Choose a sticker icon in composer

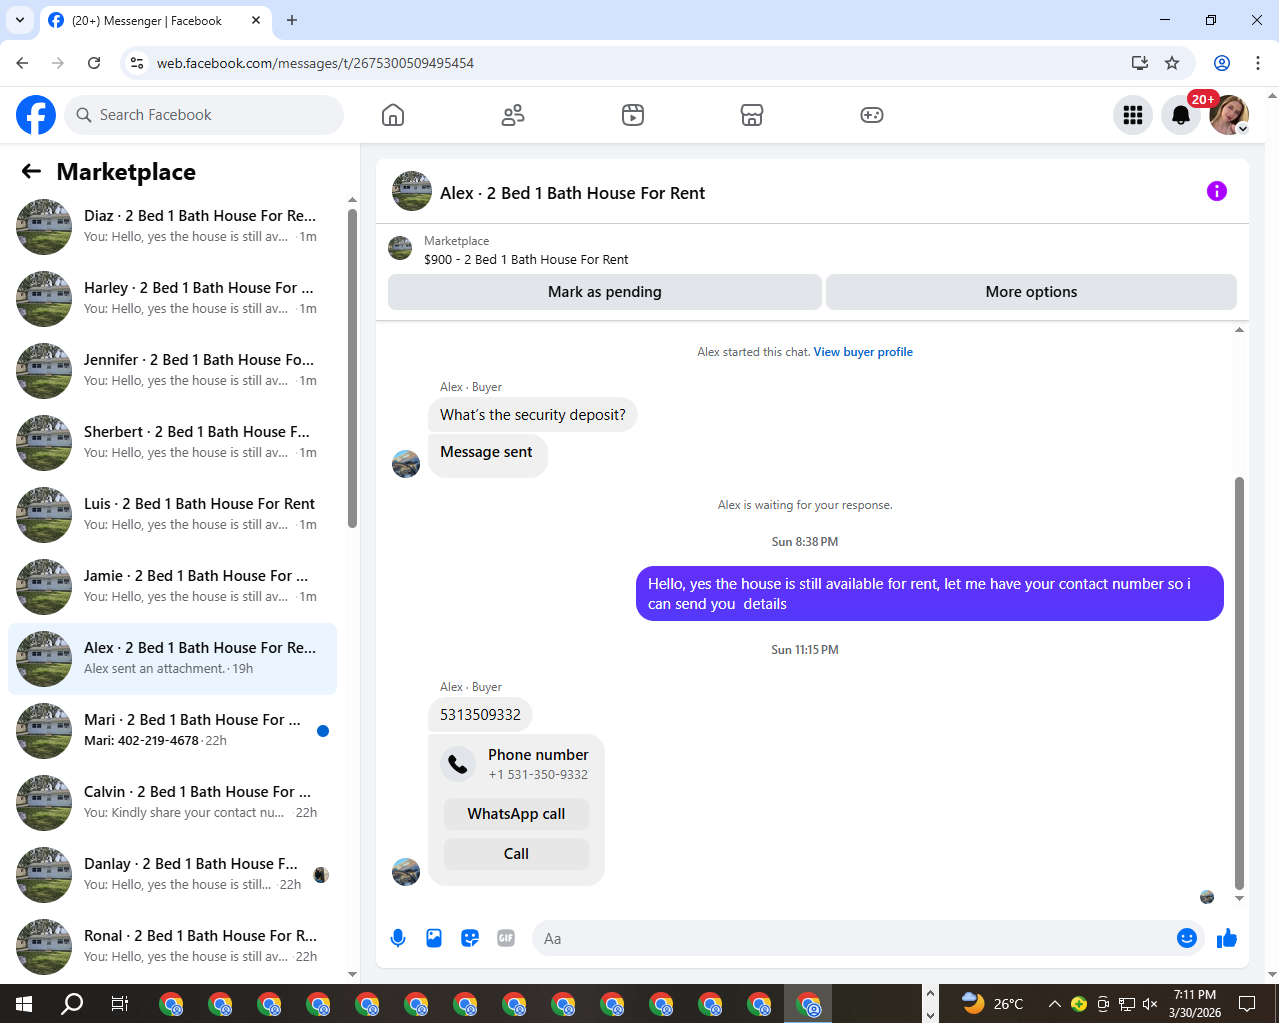point(470,938)
